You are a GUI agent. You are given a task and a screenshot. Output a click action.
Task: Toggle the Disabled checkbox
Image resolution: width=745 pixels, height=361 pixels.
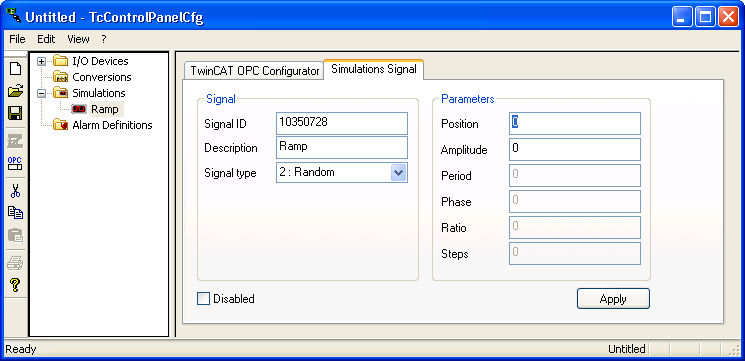[x=203, y=299]
